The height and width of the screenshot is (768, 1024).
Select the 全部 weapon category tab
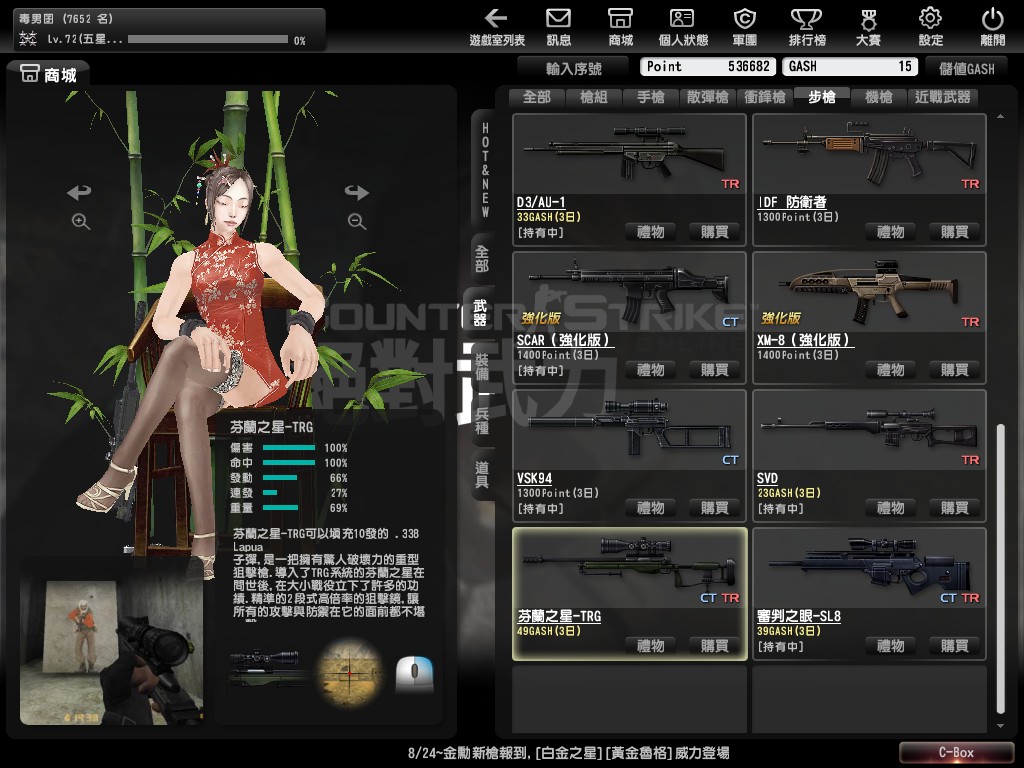coord(537,97)
